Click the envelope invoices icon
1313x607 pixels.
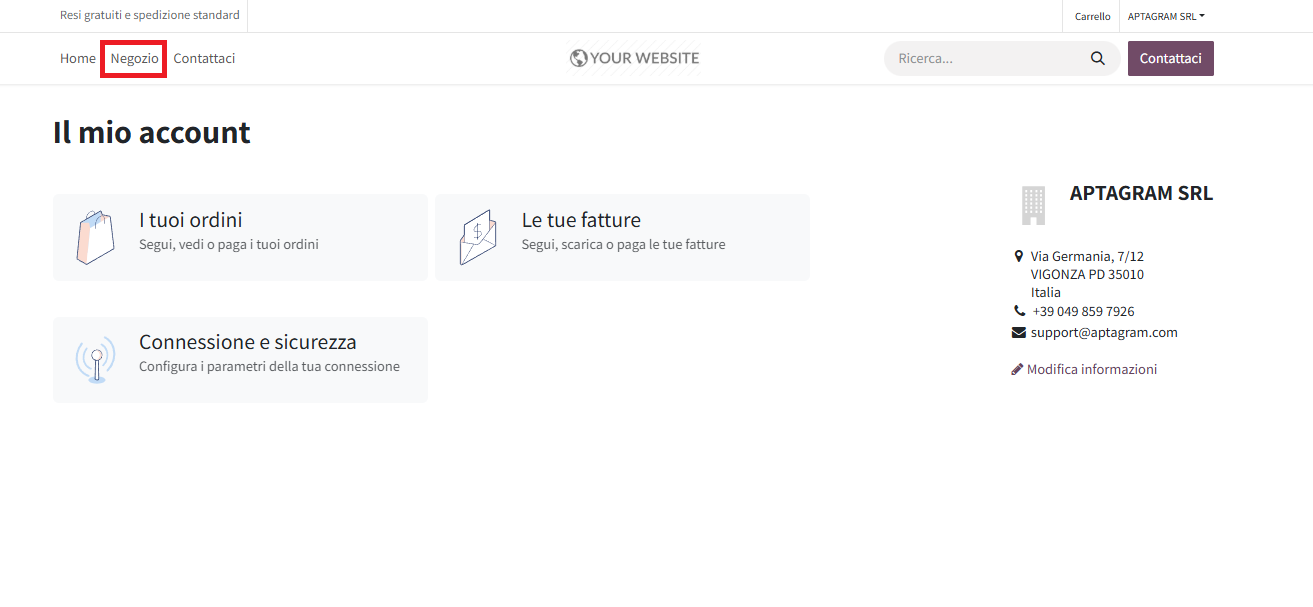tap(478, 237)
